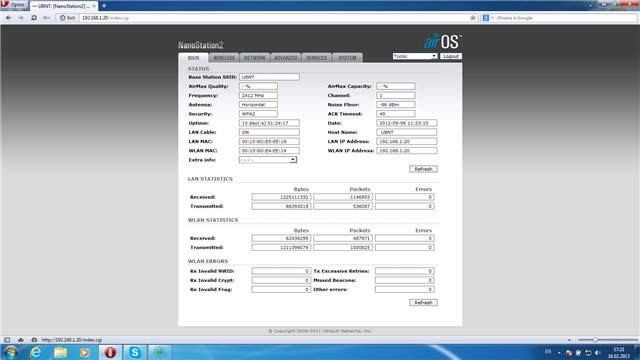
Task: Click the address bar URL field
Action: (273, 18)
